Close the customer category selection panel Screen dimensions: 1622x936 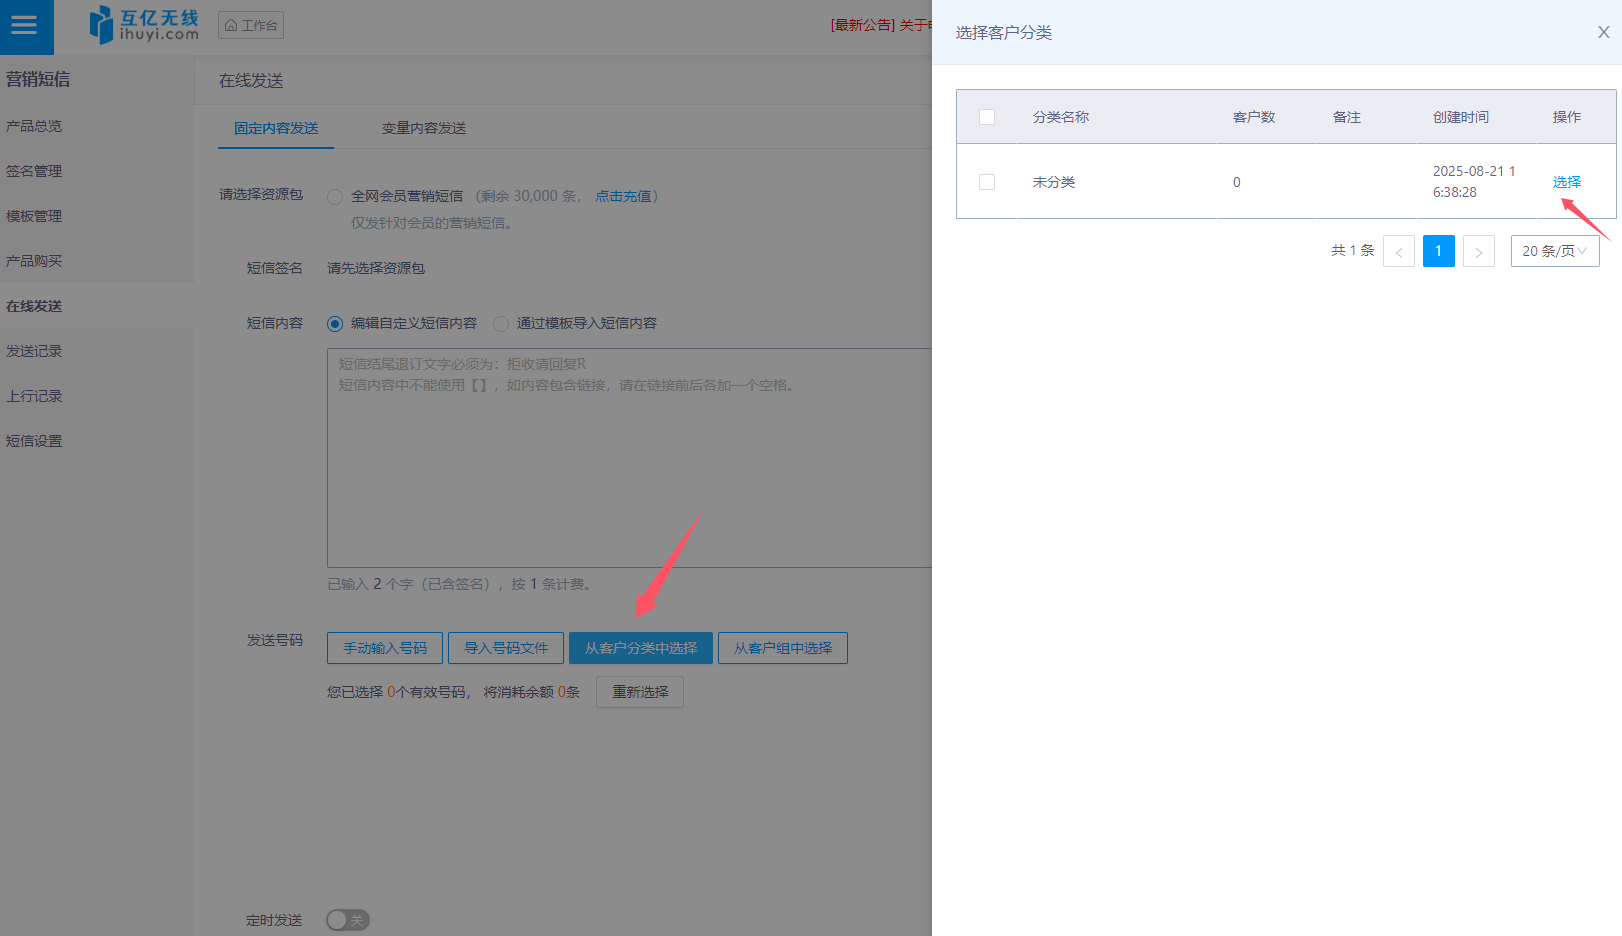point(1603,32)
